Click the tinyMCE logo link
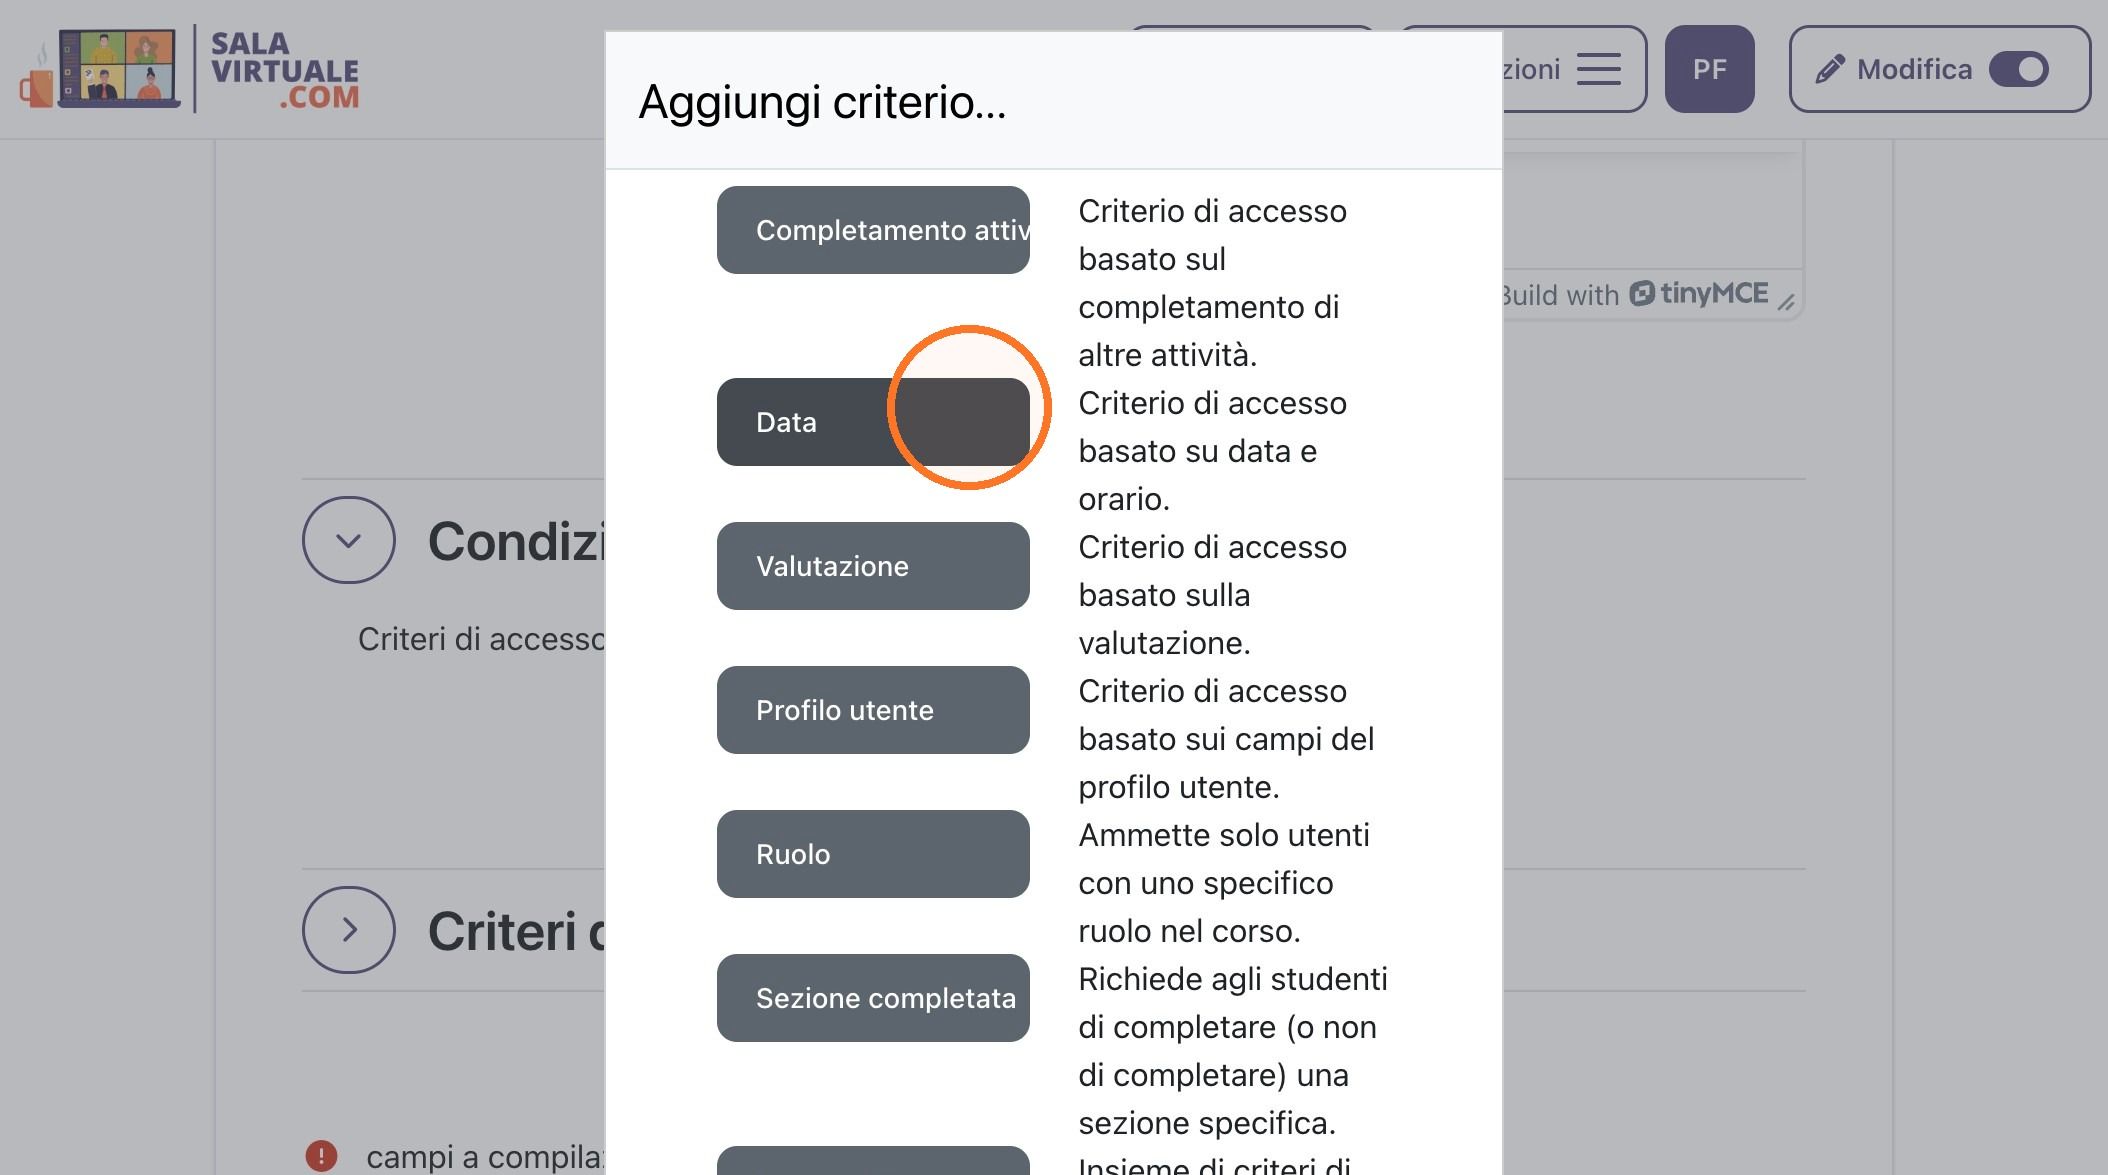This screenshot has height=1175, width=2108. (1699, 293)
